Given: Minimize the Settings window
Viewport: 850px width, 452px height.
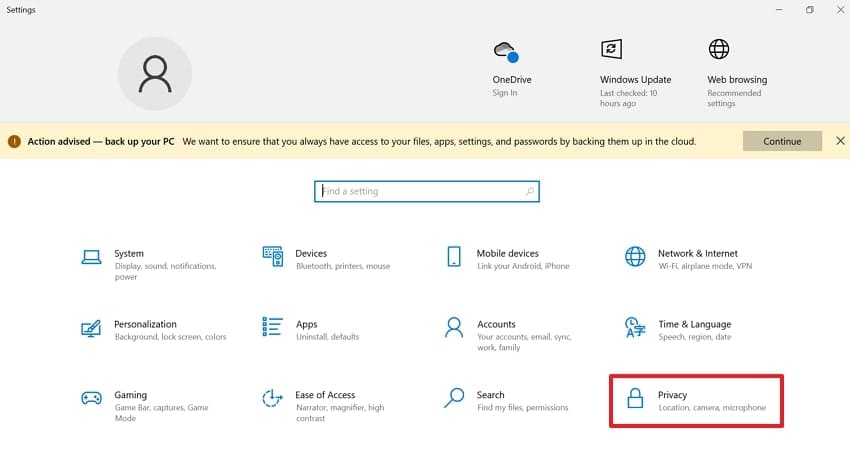Looking at the screenshot, I should coord(779,10).
